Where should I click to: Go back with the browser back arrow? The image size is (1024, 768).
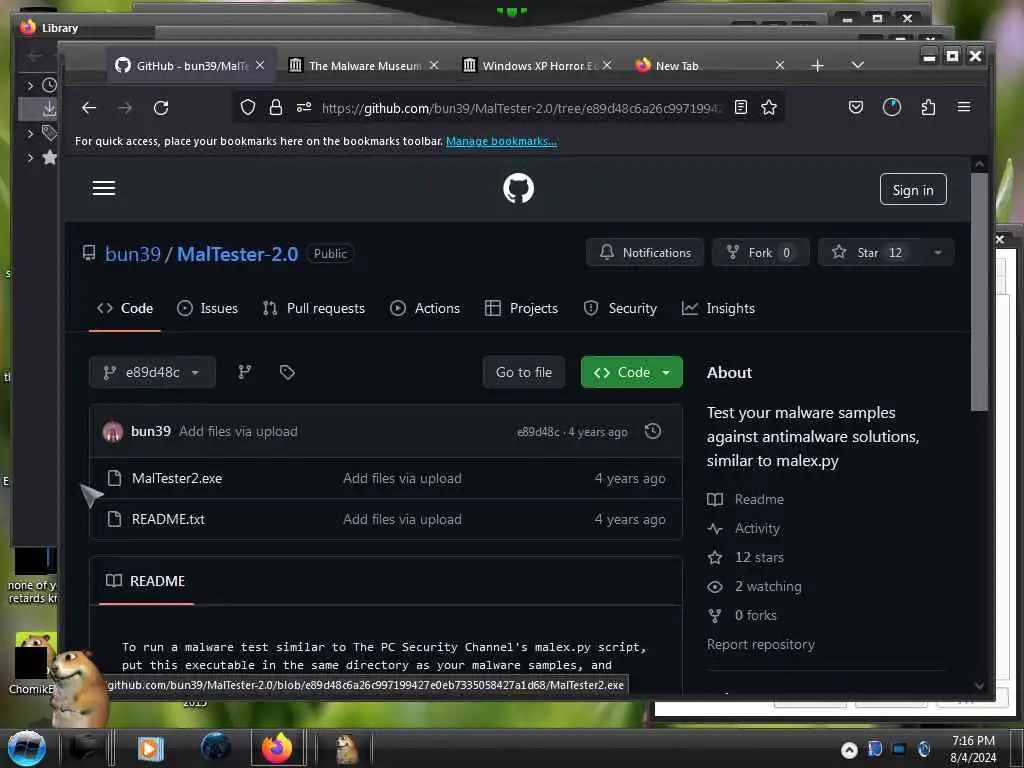89,108
